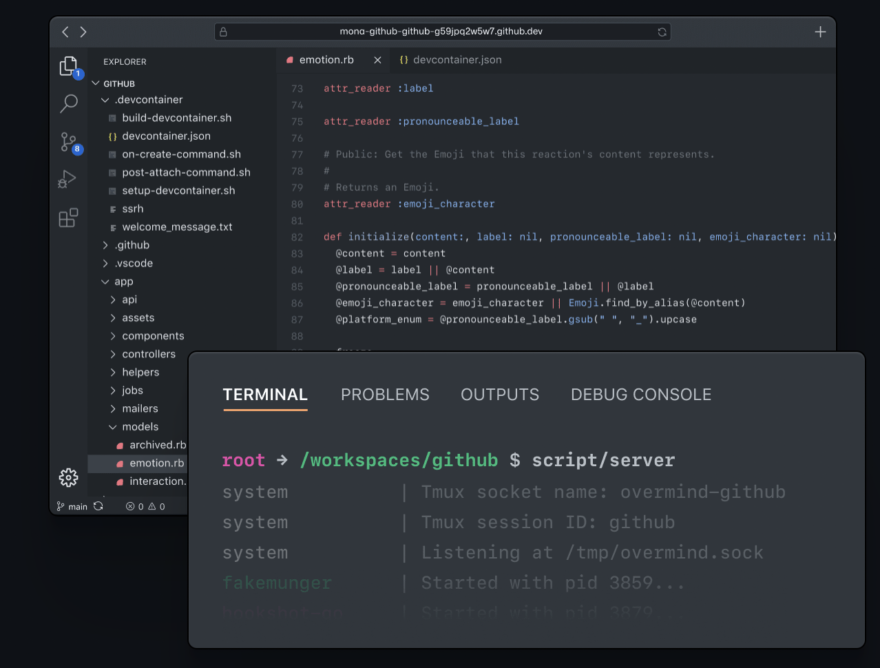Image resolution: width=880 pixels, height=668 pixels.
Task: Open the Extensions view
Action: 70,217
